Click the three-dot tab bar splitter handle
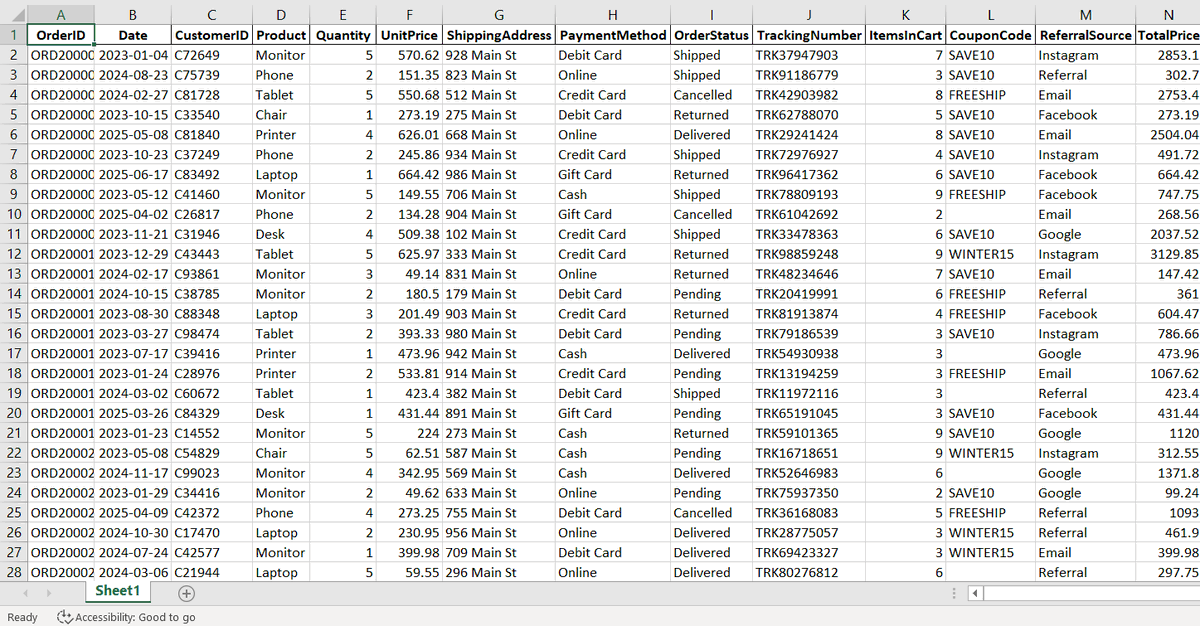Screen dimensions: 1200x626 point(953,593)
